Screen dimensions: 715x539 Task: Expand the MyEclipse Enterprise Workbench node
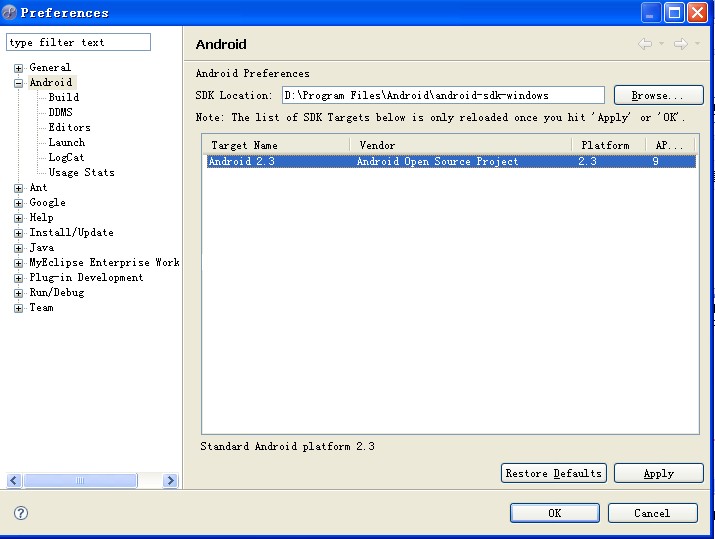pos(18,264)
